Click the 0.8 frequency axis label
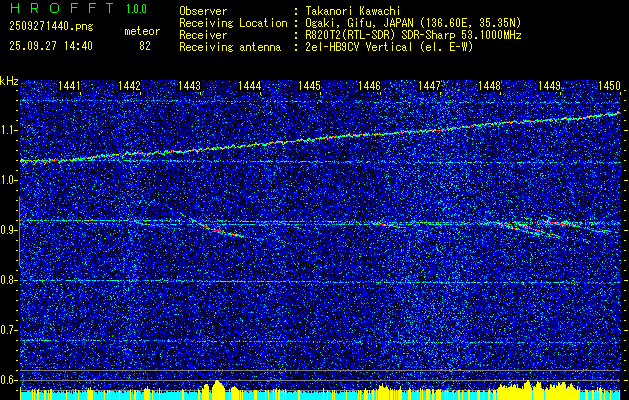629x400 pixels. (9, 280)
